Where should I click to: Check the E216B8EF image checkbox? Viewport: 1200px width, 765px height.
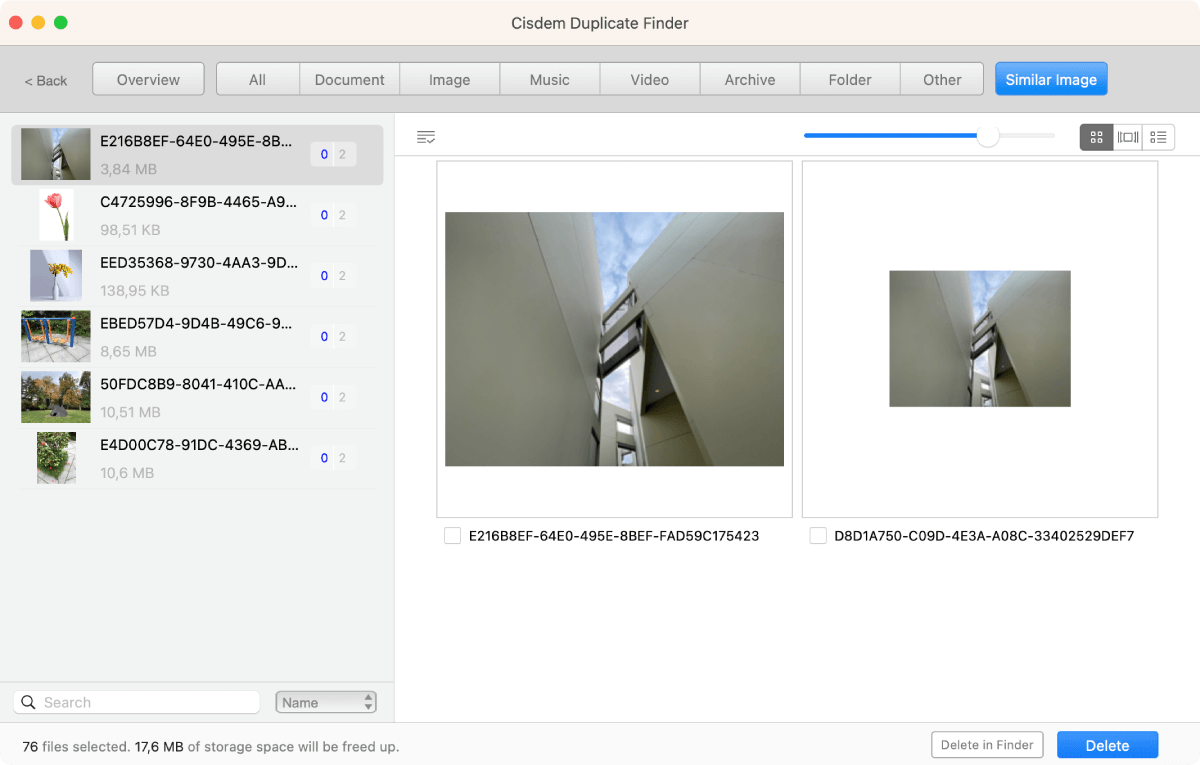pos(451,536)
